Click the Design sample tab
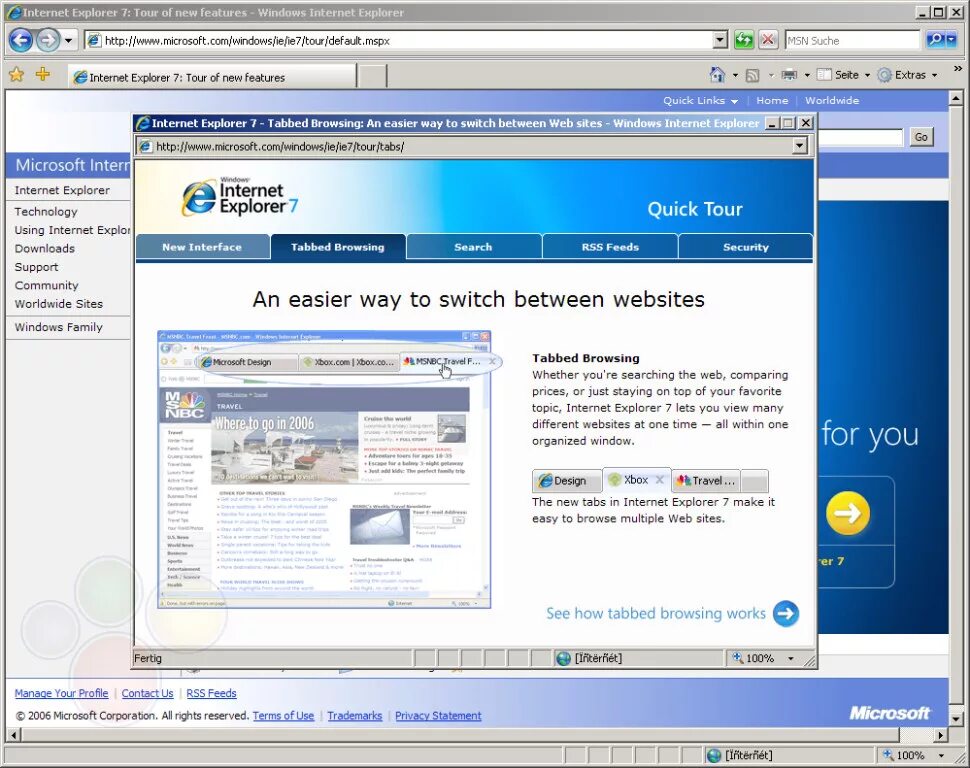 pyautogui.click(x=567, y=480)
